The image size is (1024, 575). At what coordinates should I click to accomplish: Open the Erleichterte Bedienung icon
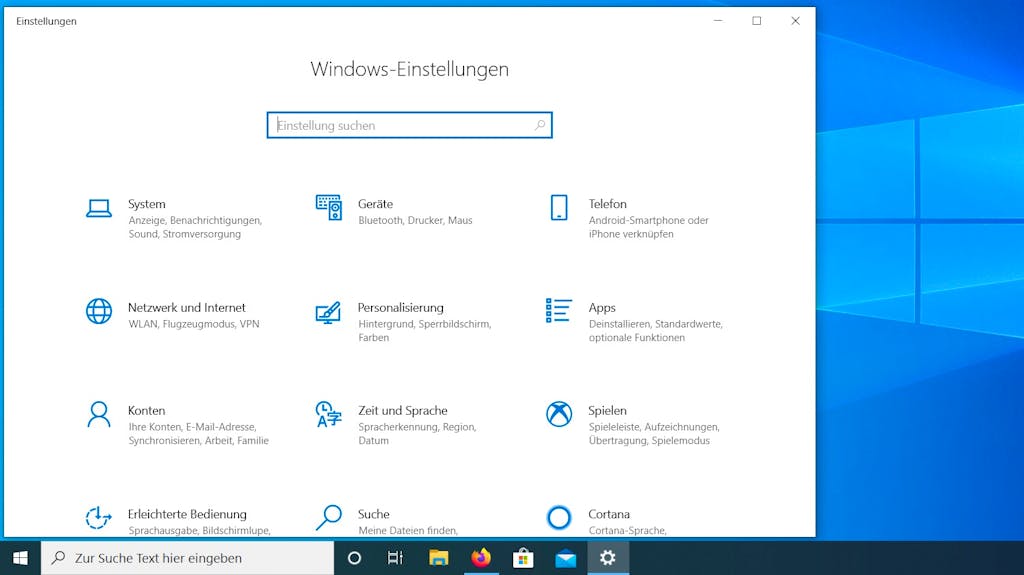click(98, 518)
